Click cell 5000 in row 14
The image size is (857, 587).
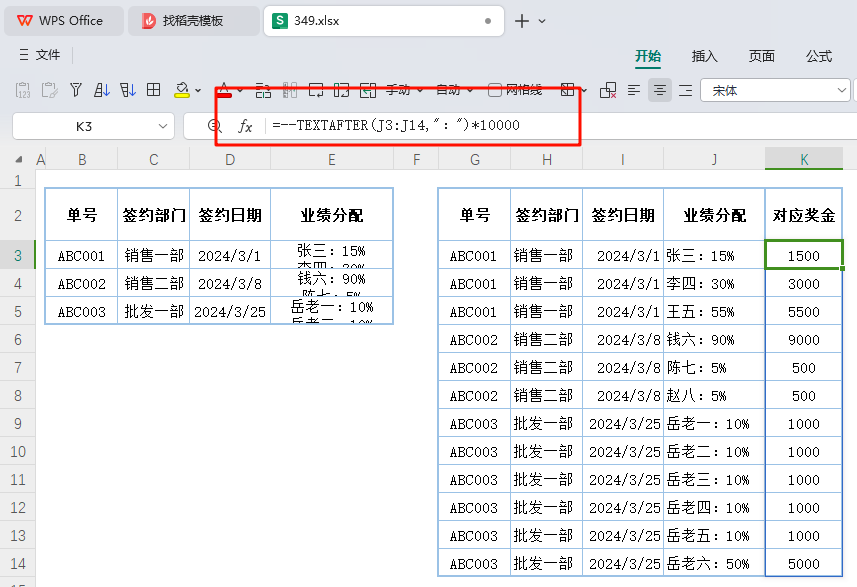coord(803,563)
